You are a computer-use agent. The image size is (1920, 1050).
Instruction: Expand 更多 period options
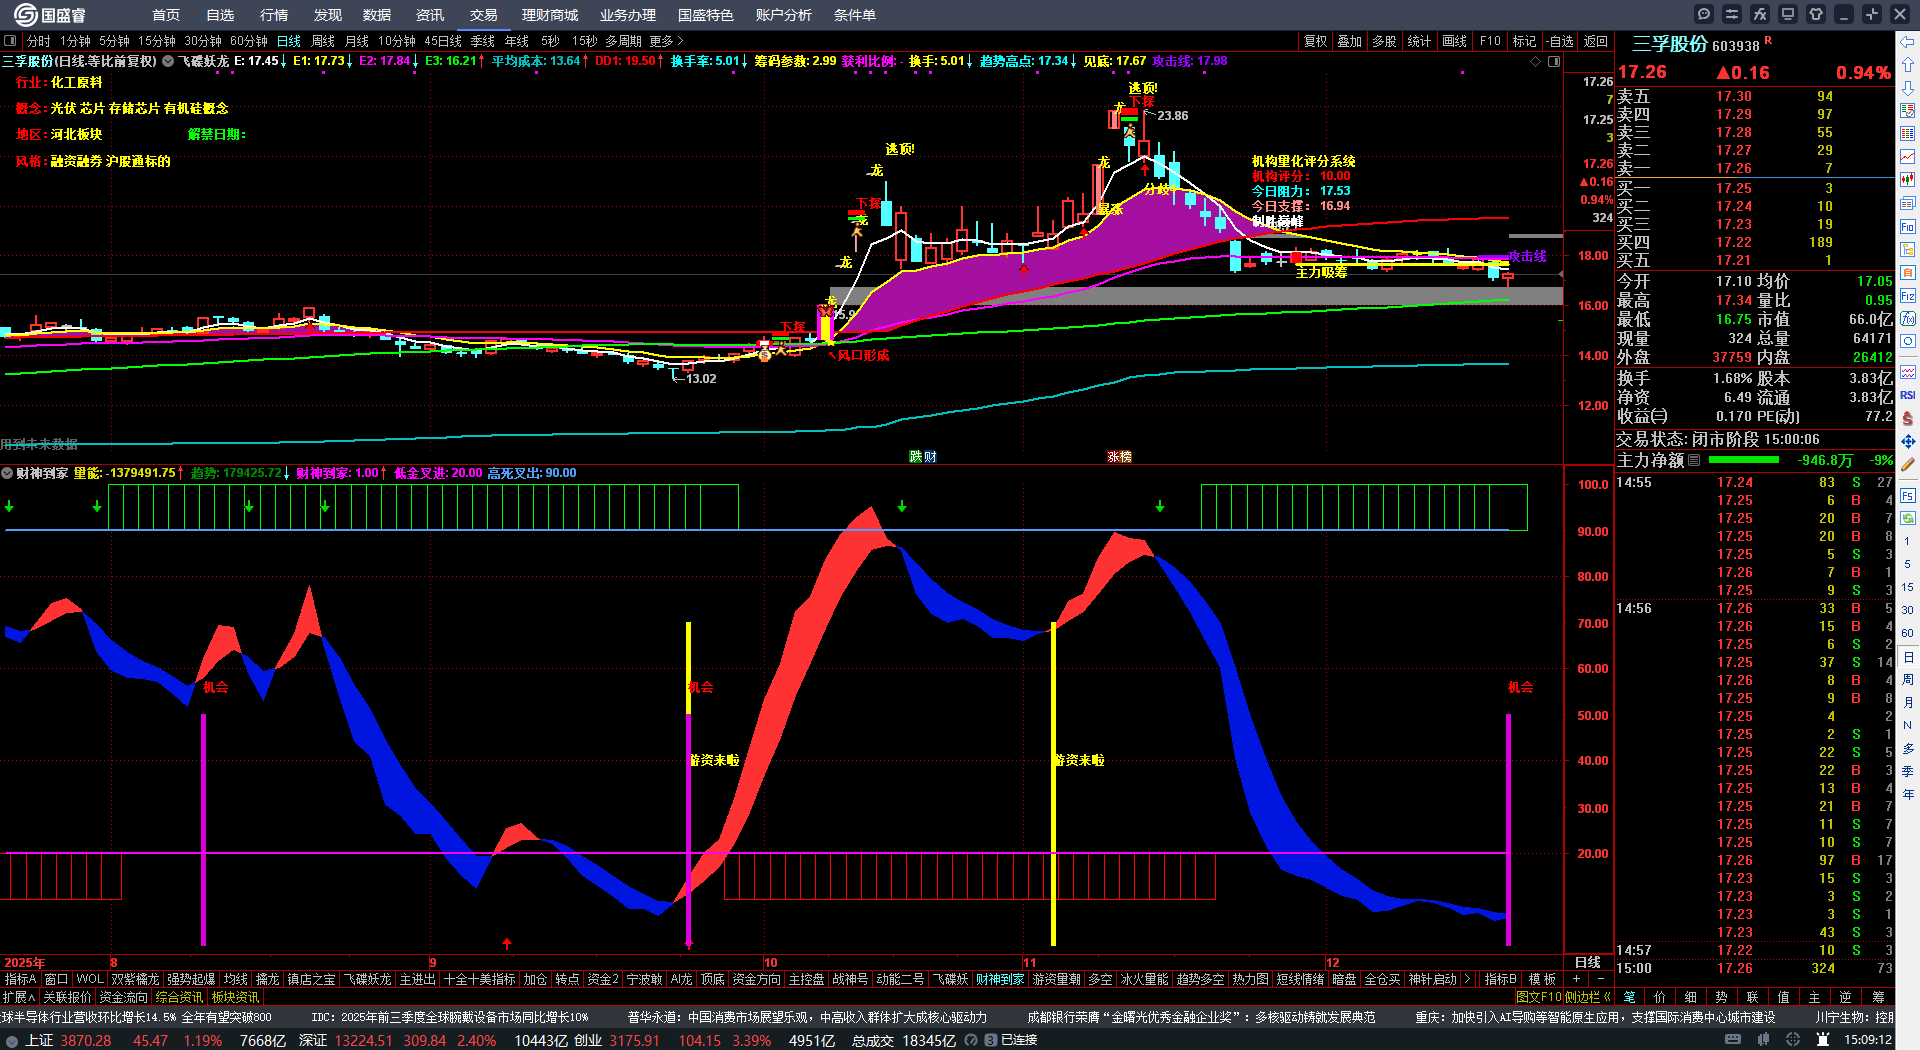coord(666,41)
